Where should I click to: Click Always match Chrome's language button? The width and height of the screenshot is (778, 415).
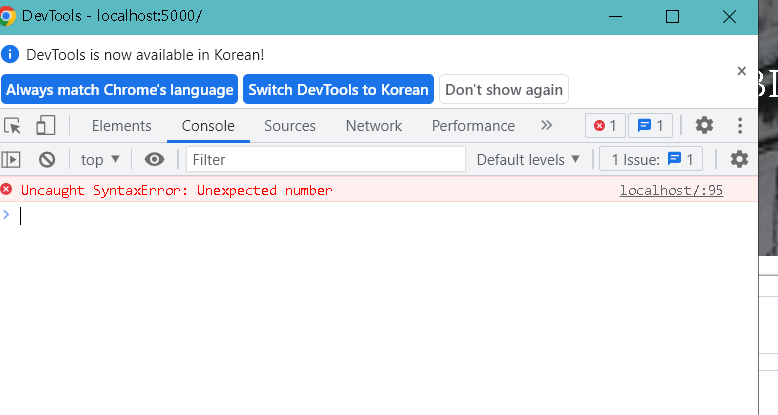coord(120,89)
